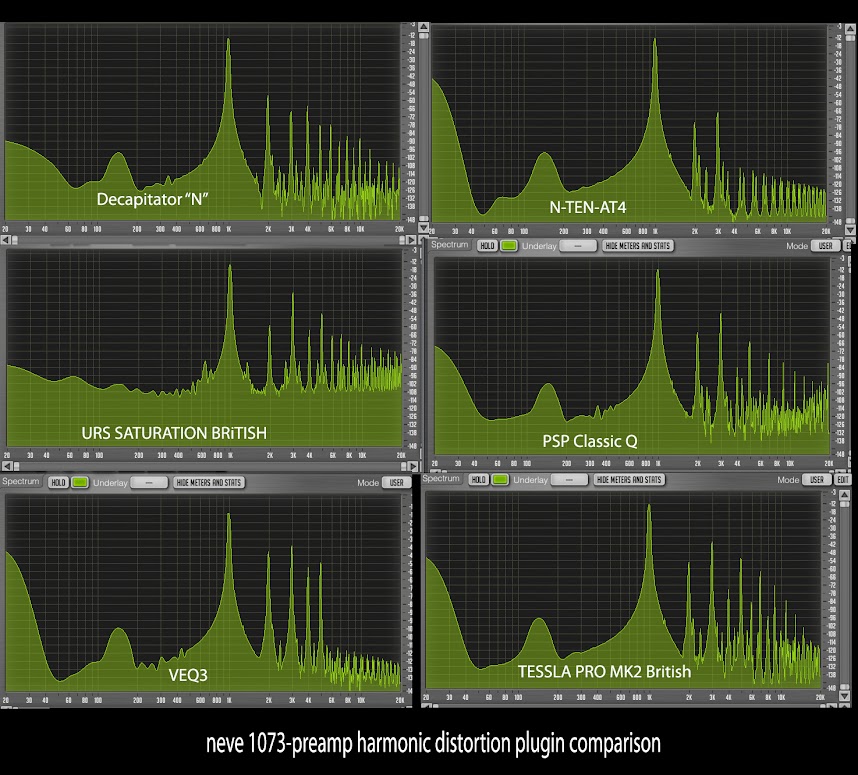Select Spectrum tab in VEQ3 toolbar

coord(20,481)
